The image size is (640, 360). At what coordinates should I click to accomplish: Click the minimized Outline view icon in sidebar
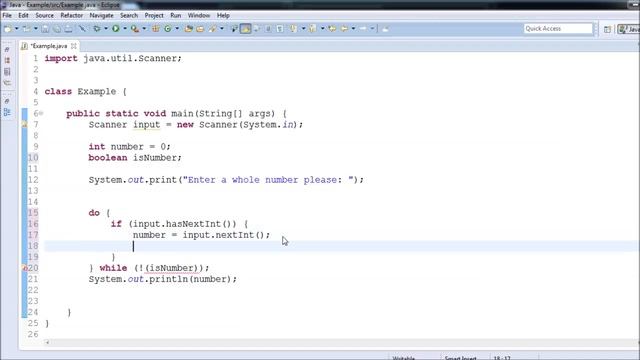point(7,112)
